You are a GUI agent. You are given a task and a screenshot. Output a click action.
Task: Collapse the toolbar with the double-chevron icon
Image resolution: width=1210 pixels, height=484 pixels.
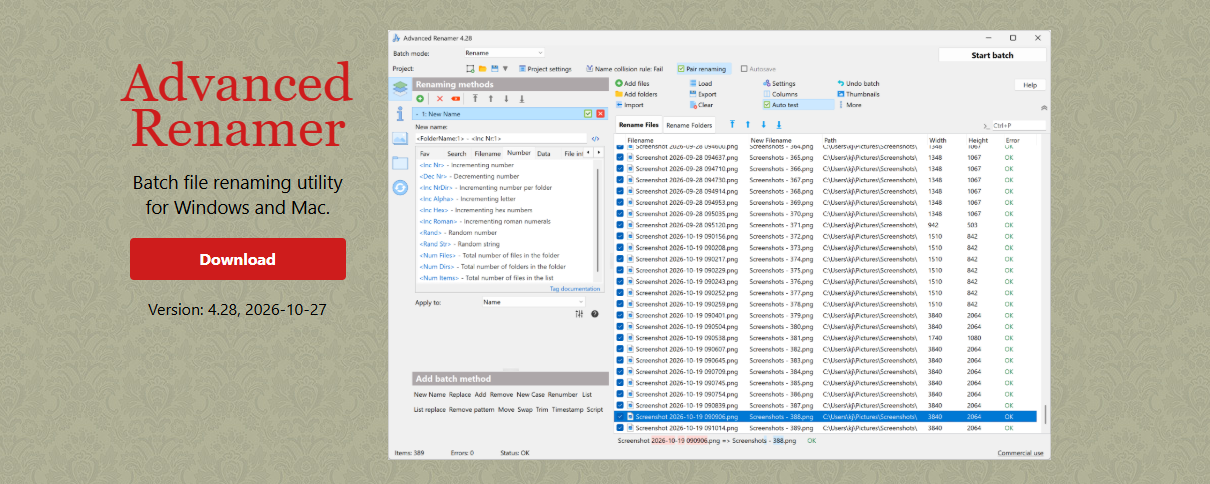coord(1044,106)
